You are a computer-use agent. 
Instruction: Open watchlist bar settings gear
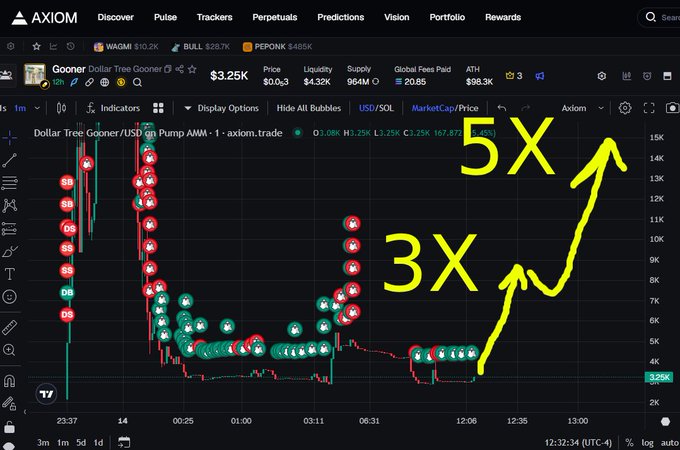(11, 46)
